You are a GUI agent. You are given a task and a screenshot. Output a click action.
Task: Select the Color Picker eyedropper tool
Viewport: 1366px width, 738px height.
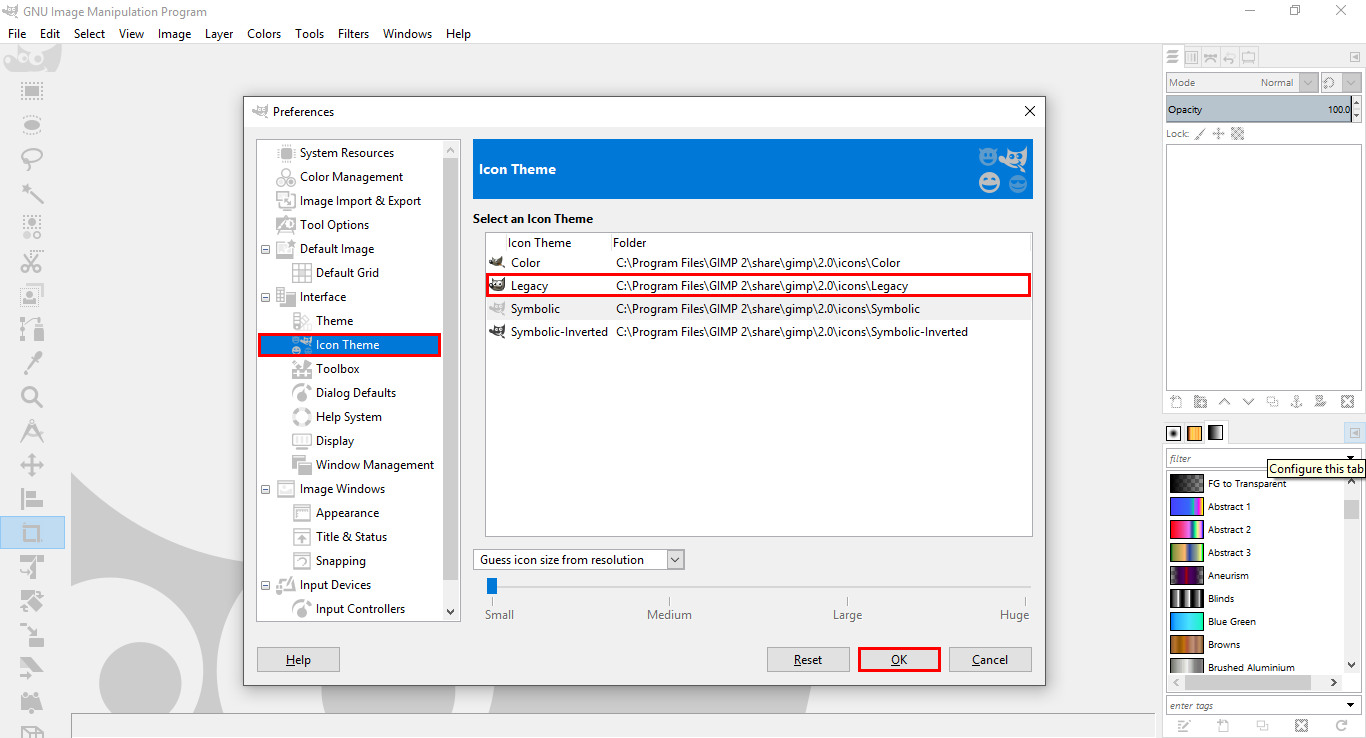coord(32,363)
